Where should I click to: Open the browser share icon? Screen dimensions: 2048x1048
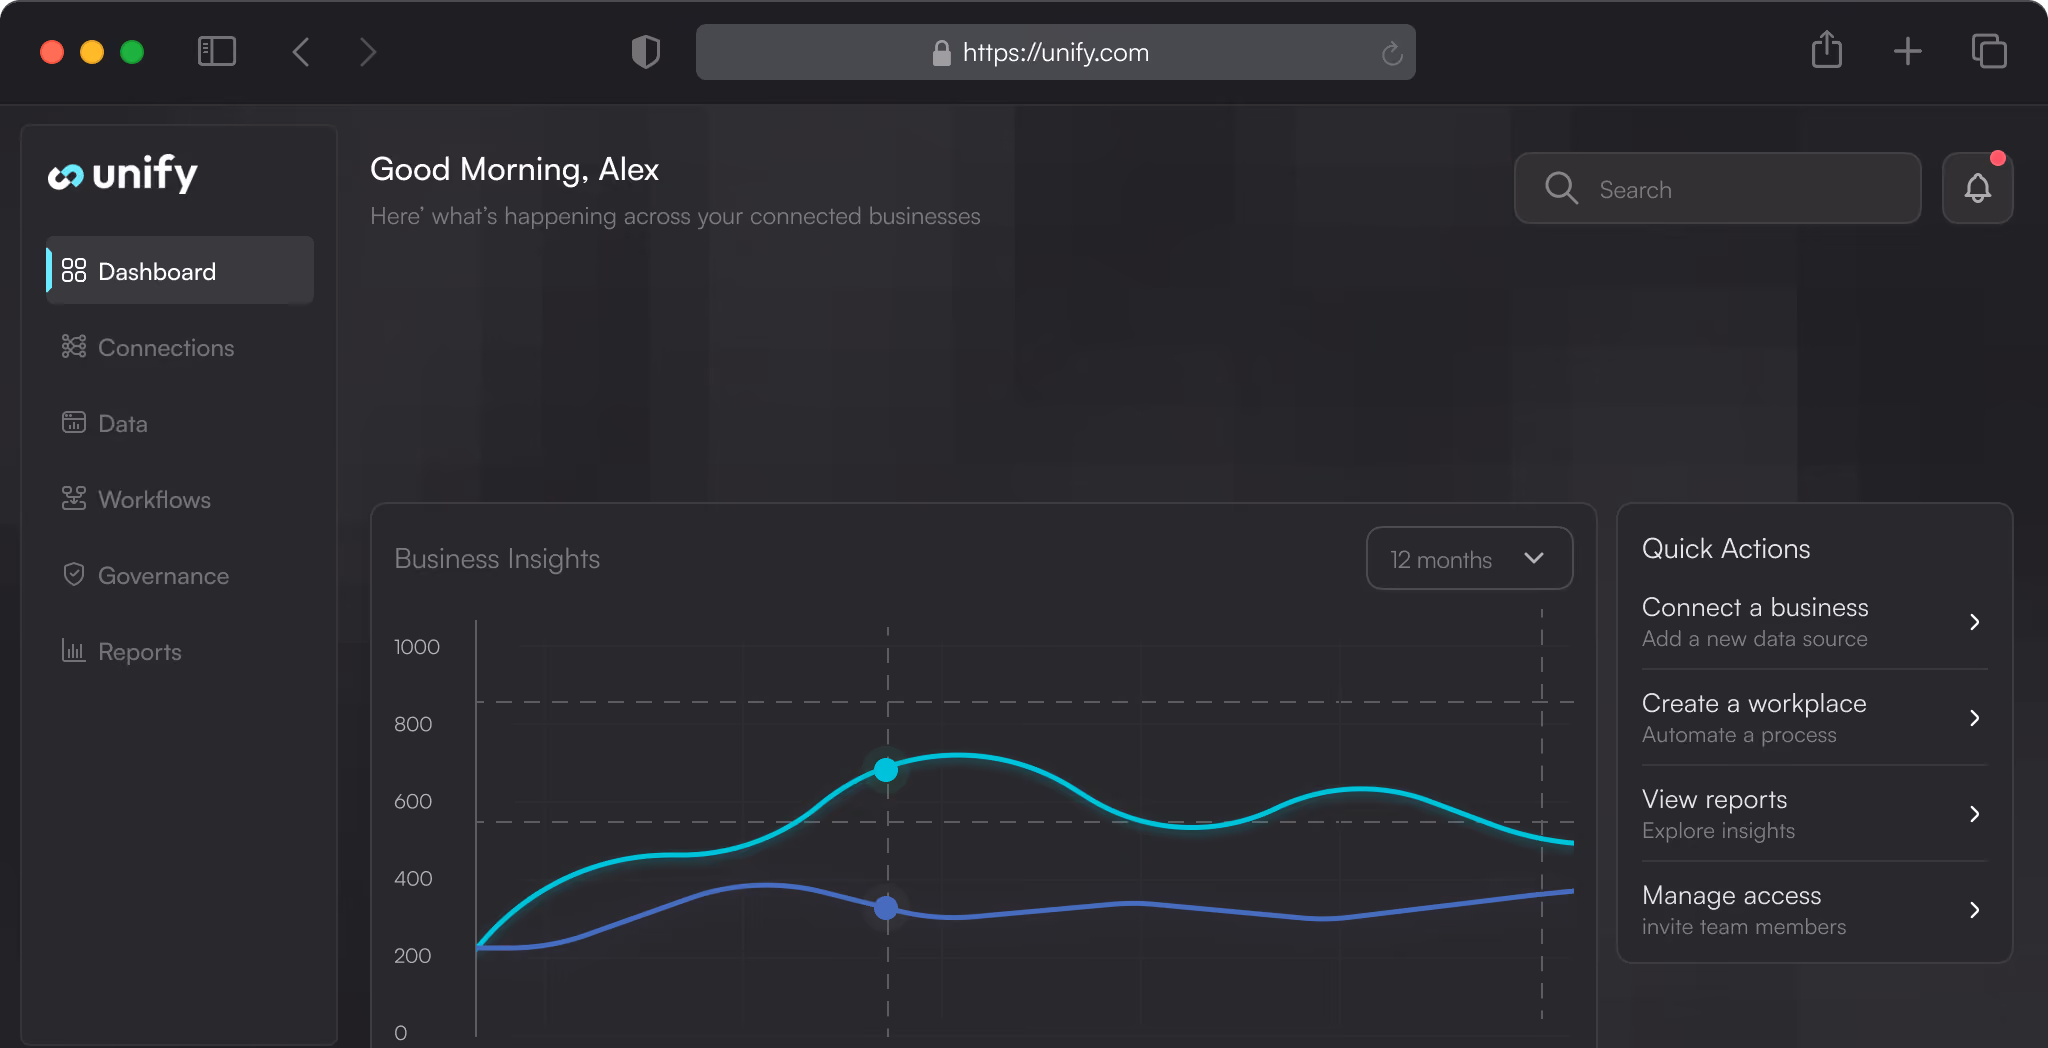[1827, 50]
